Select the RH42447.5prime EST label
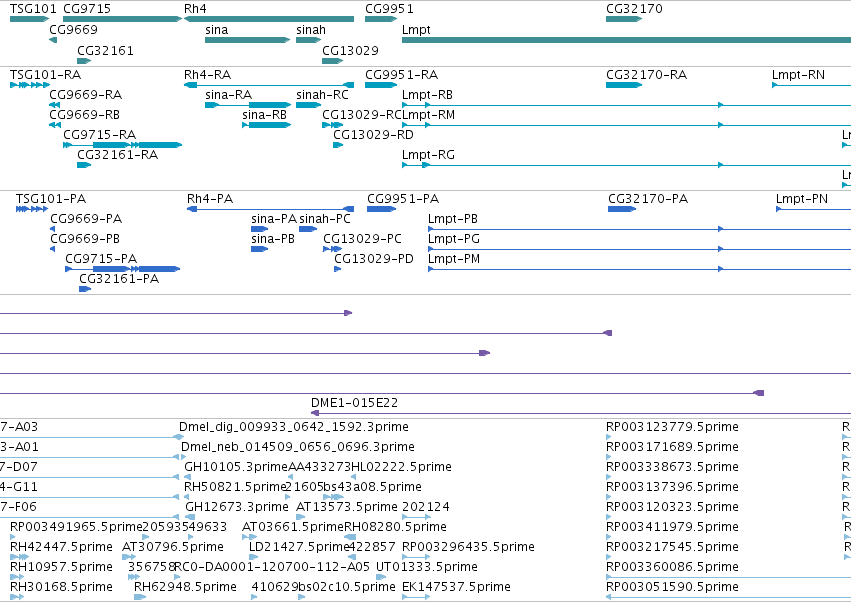 [61, 547]
